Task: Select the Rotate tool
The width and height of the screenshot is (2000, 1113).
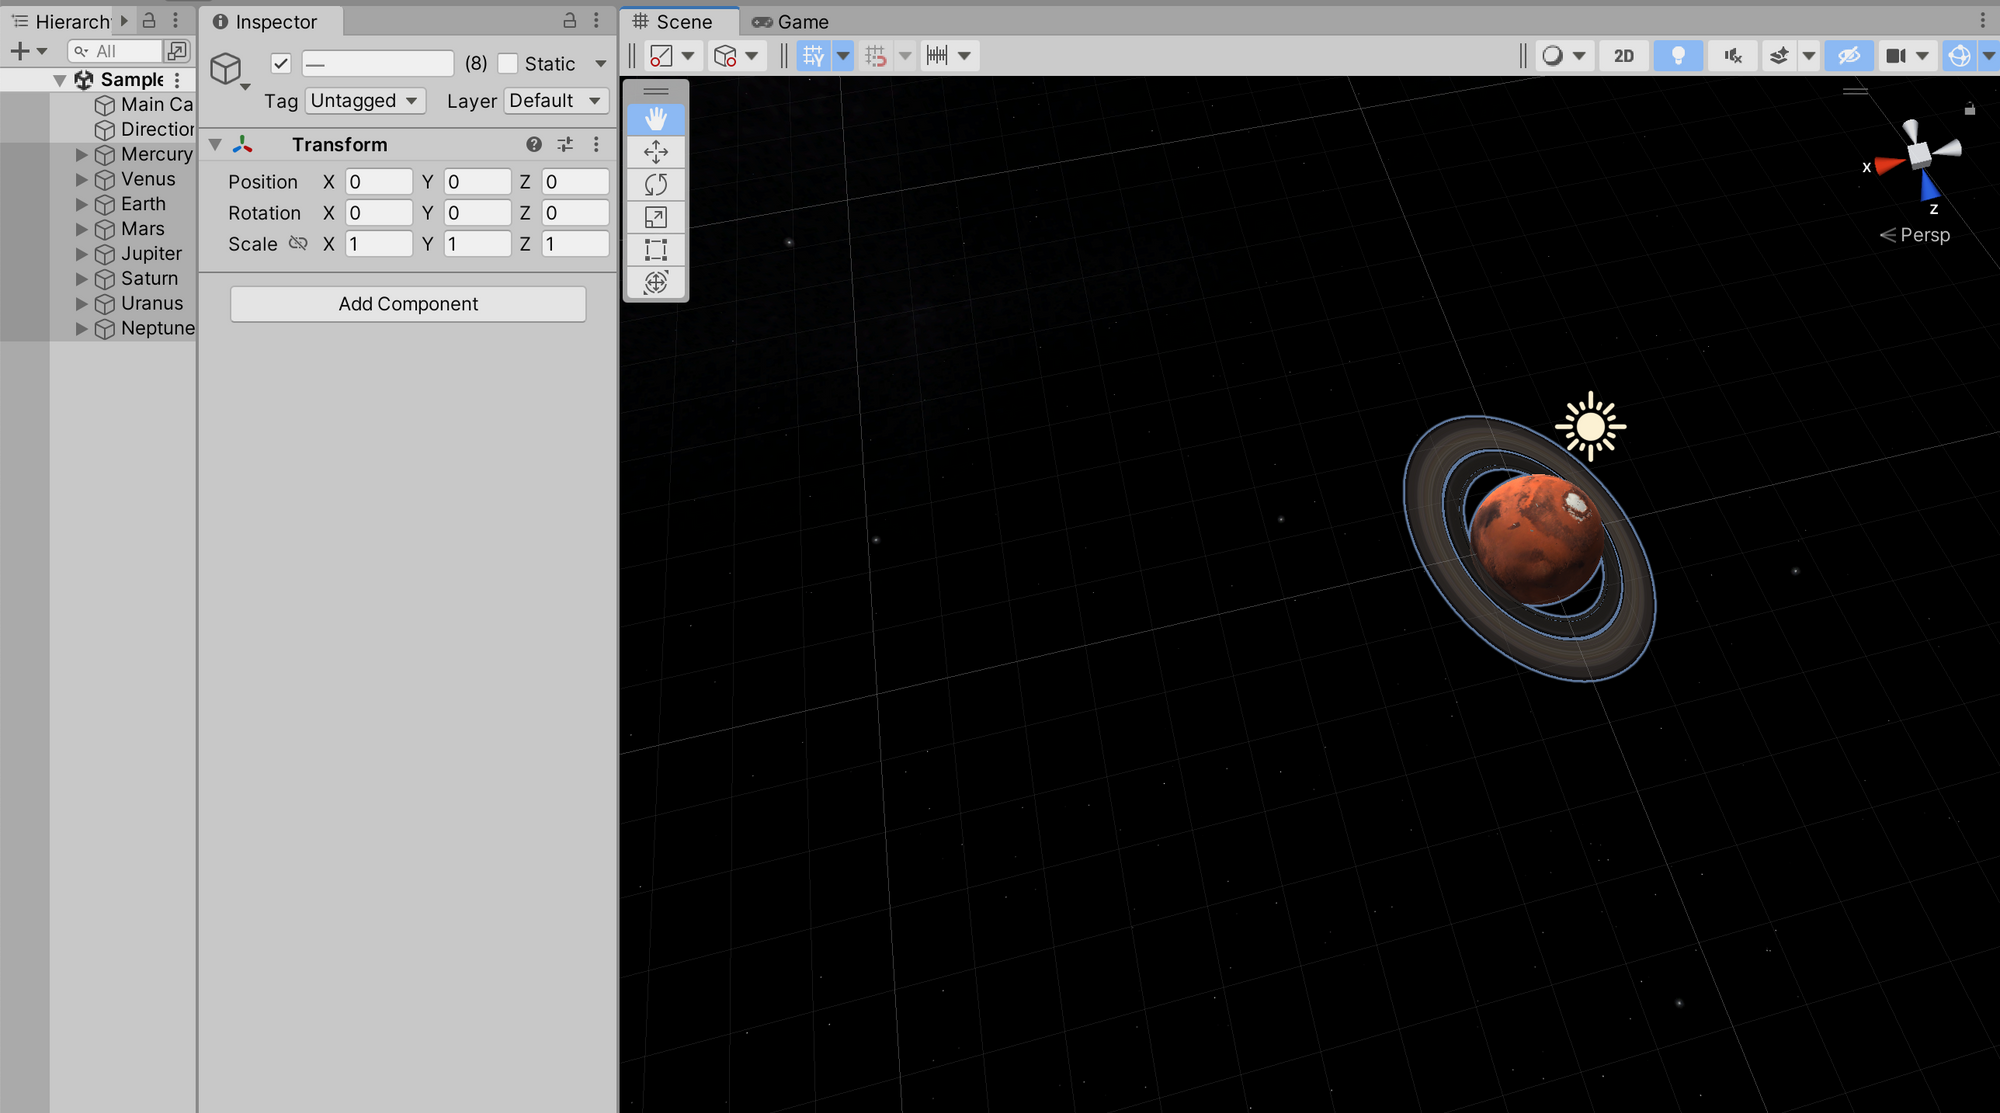Action: [656, 184]
